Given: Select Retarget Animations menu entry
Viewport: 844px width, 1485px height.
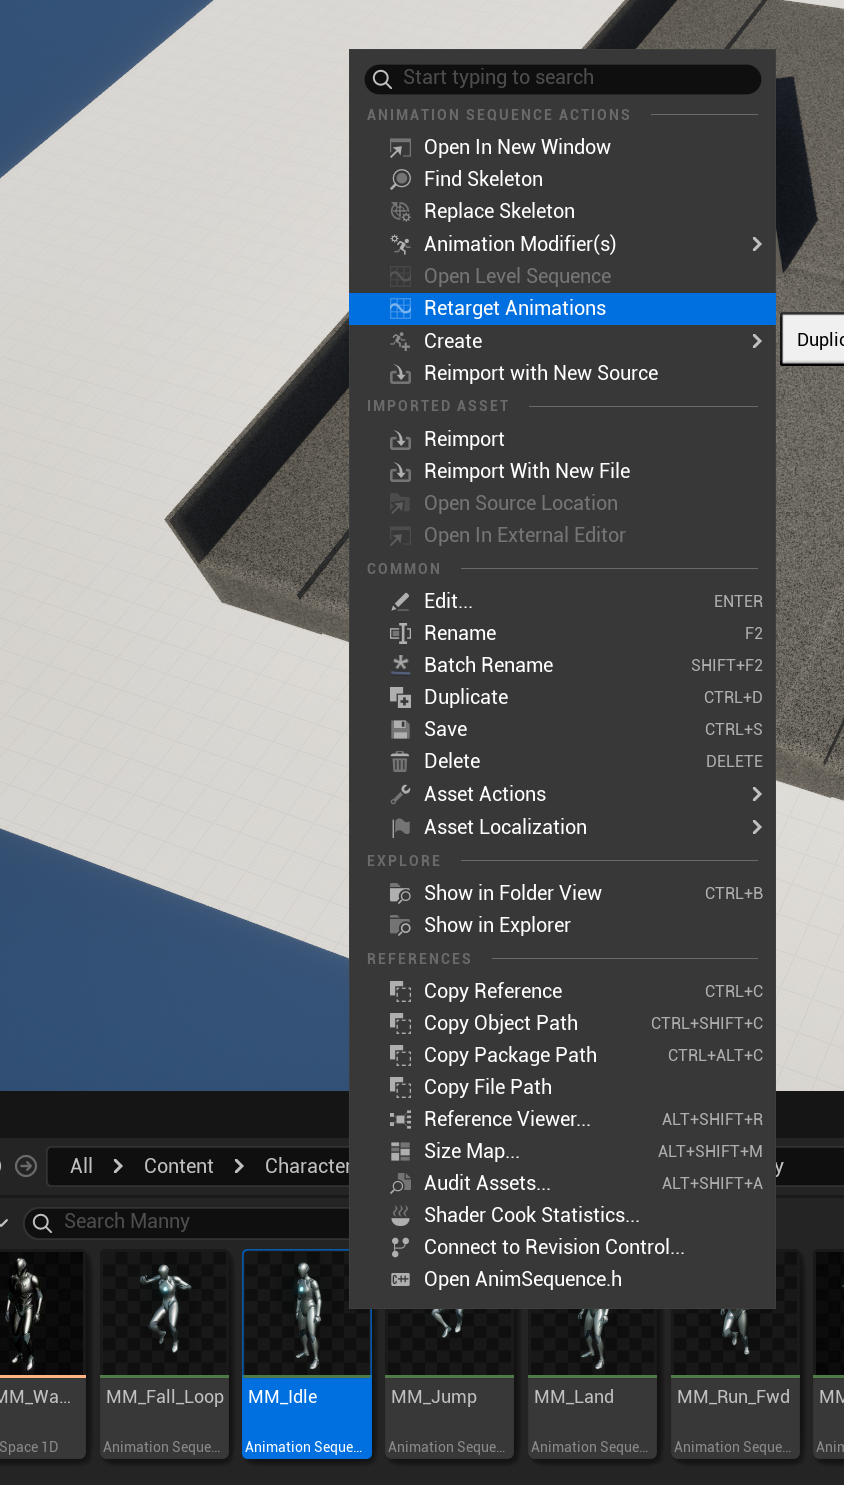Looking at the screenshot, I should point(562,308).
